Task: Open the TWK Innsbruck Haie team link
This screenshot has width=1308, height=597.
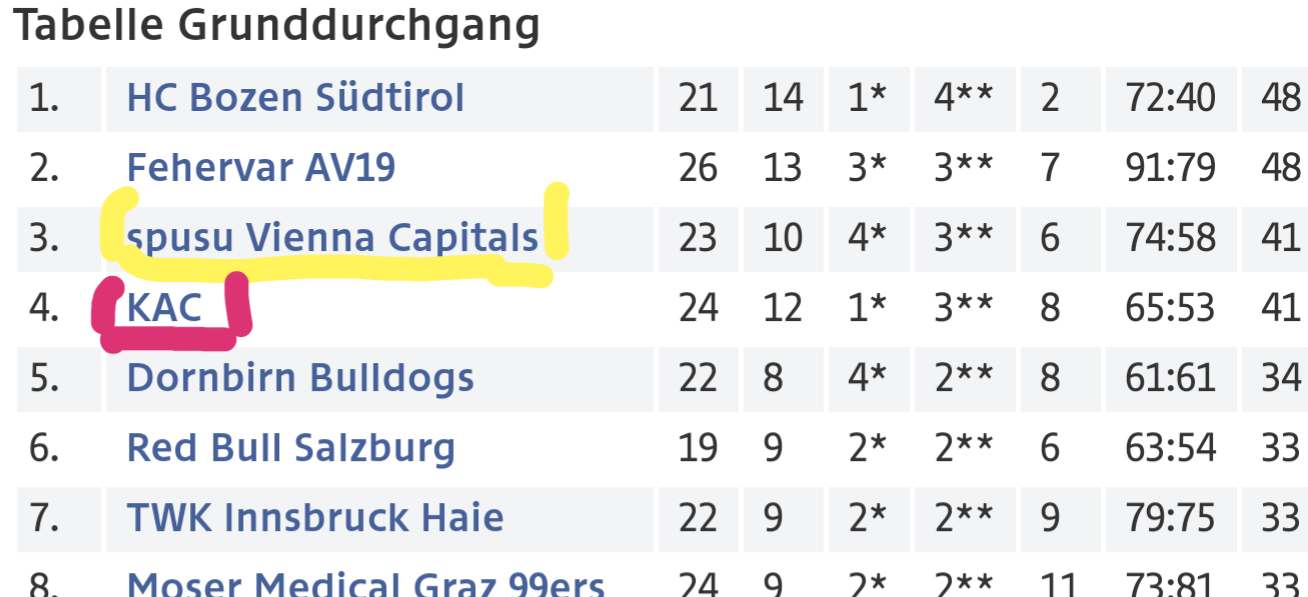Action: [x=315, y=518]
